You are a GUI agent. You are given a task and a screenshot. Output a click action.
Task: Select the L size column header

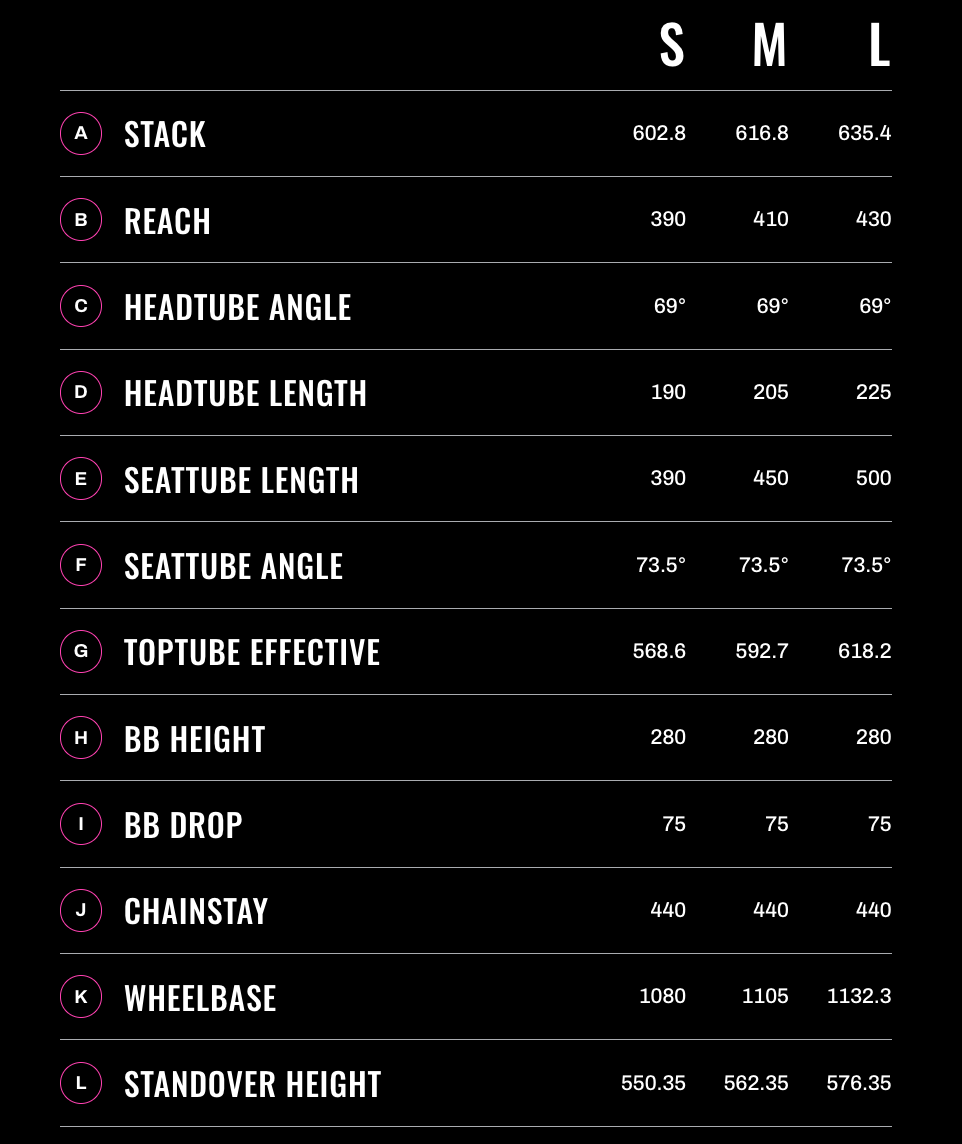(x=880, y=45)
